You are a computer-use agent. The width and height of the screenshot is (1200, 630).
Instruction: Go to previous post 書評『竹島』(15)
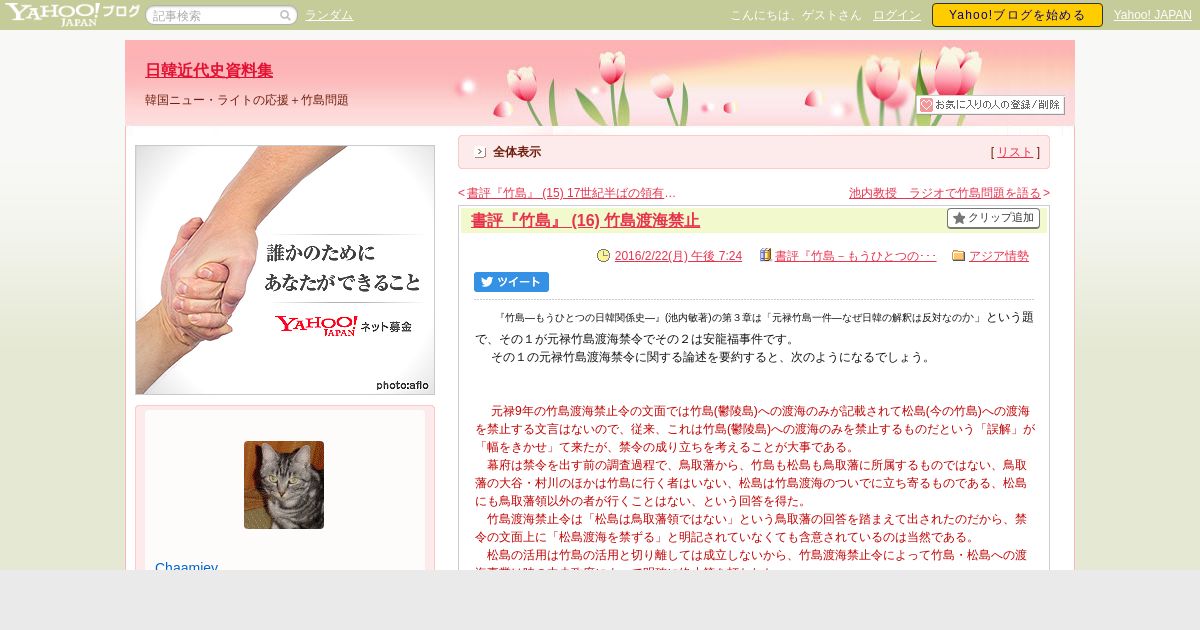coord(571,193)
